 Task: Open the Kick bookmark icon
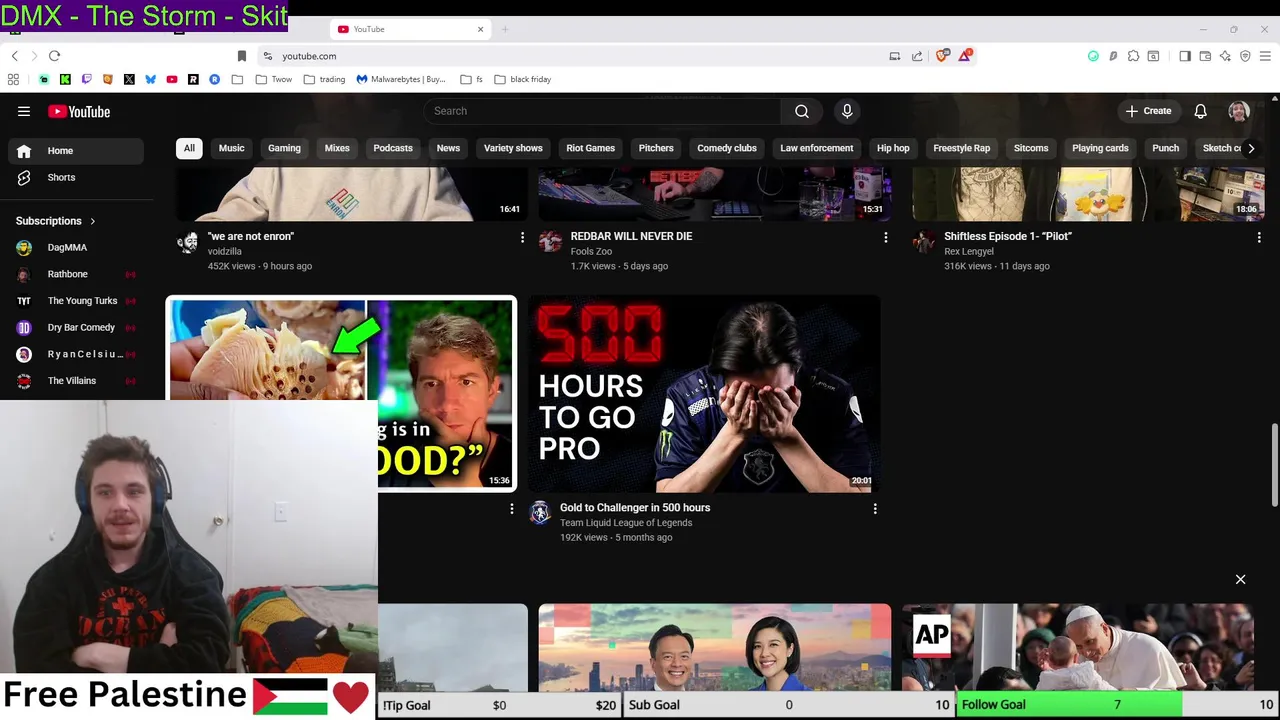[x=65, y=79]
